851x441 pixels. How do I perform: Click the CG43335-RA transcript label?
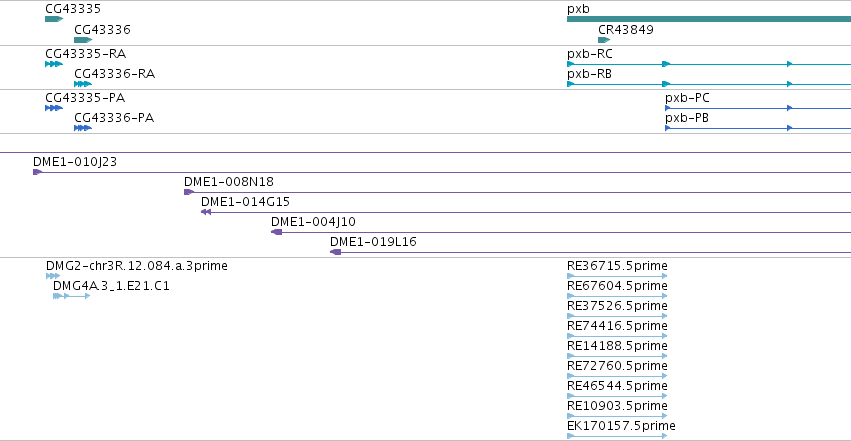pos(85,54)
